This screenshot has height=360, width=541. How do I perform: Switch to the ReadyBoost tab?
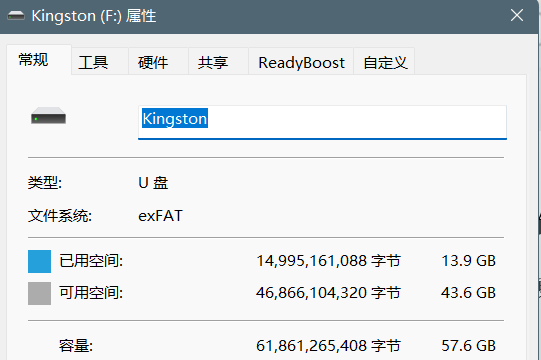301,62
